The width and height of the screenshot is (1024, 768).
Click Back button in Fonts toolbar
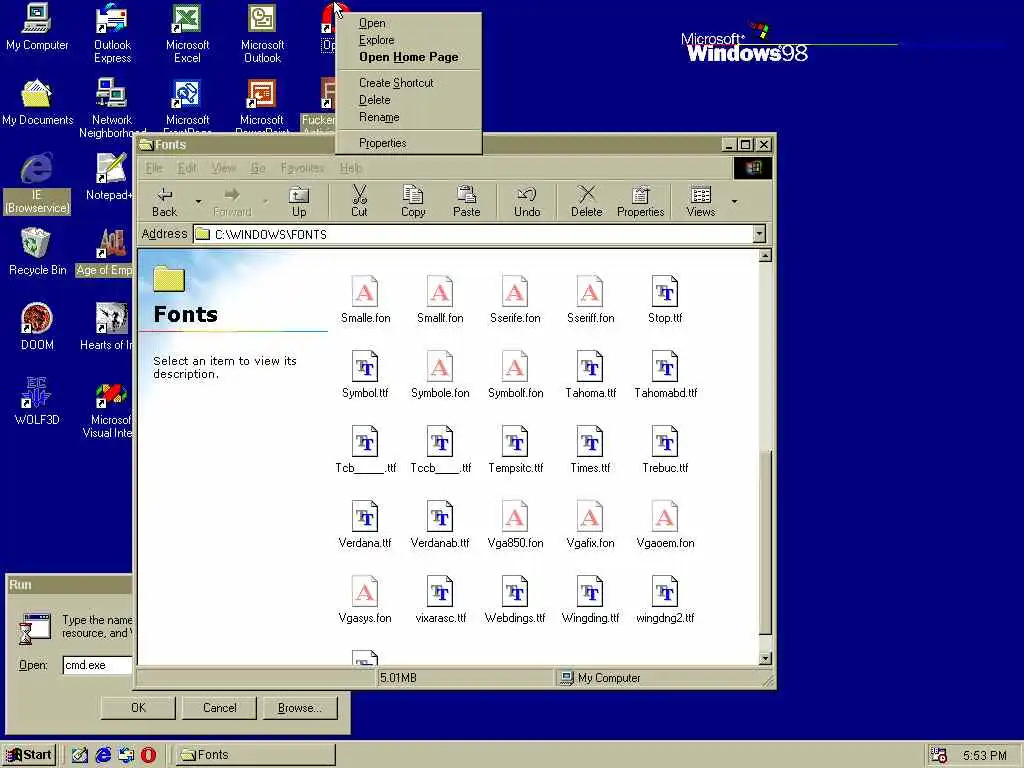[164, 201]
